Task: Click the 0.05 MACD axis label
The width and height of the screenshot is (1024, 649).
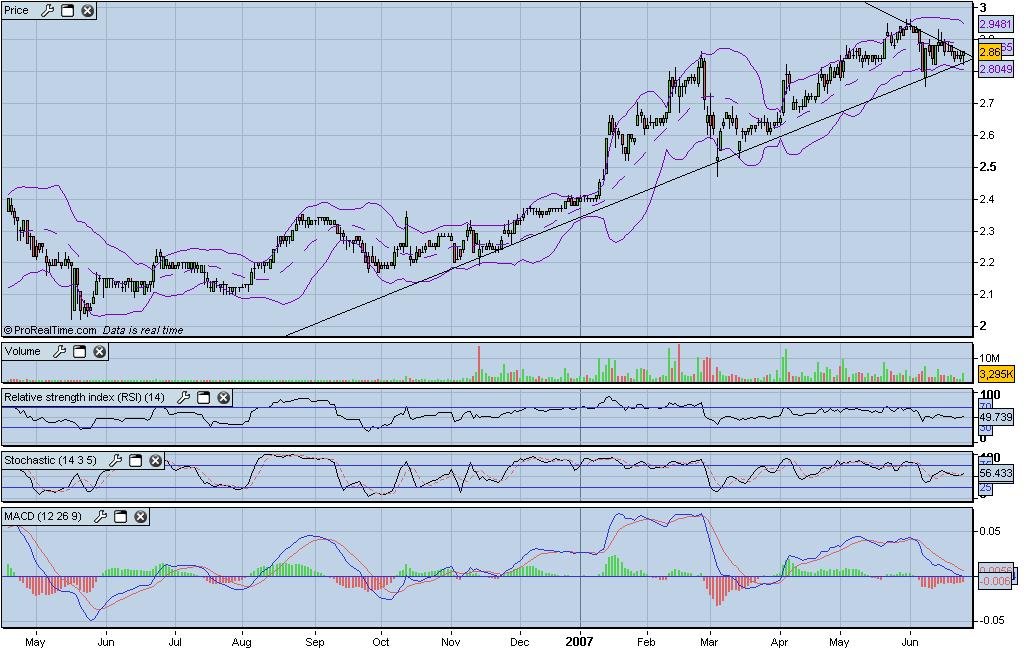Action: pyautogui.click(x=989, y=531)
